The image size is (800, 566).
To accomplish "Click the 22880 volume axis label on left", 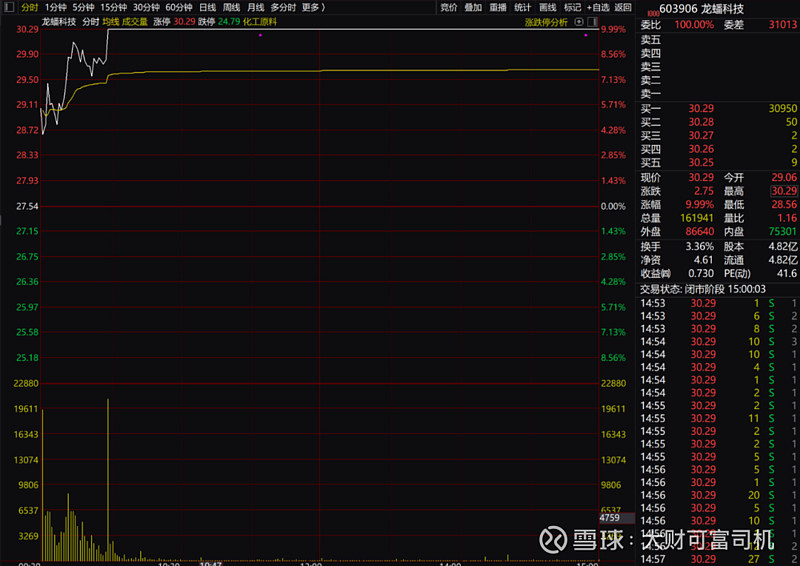I will [26, 383].
